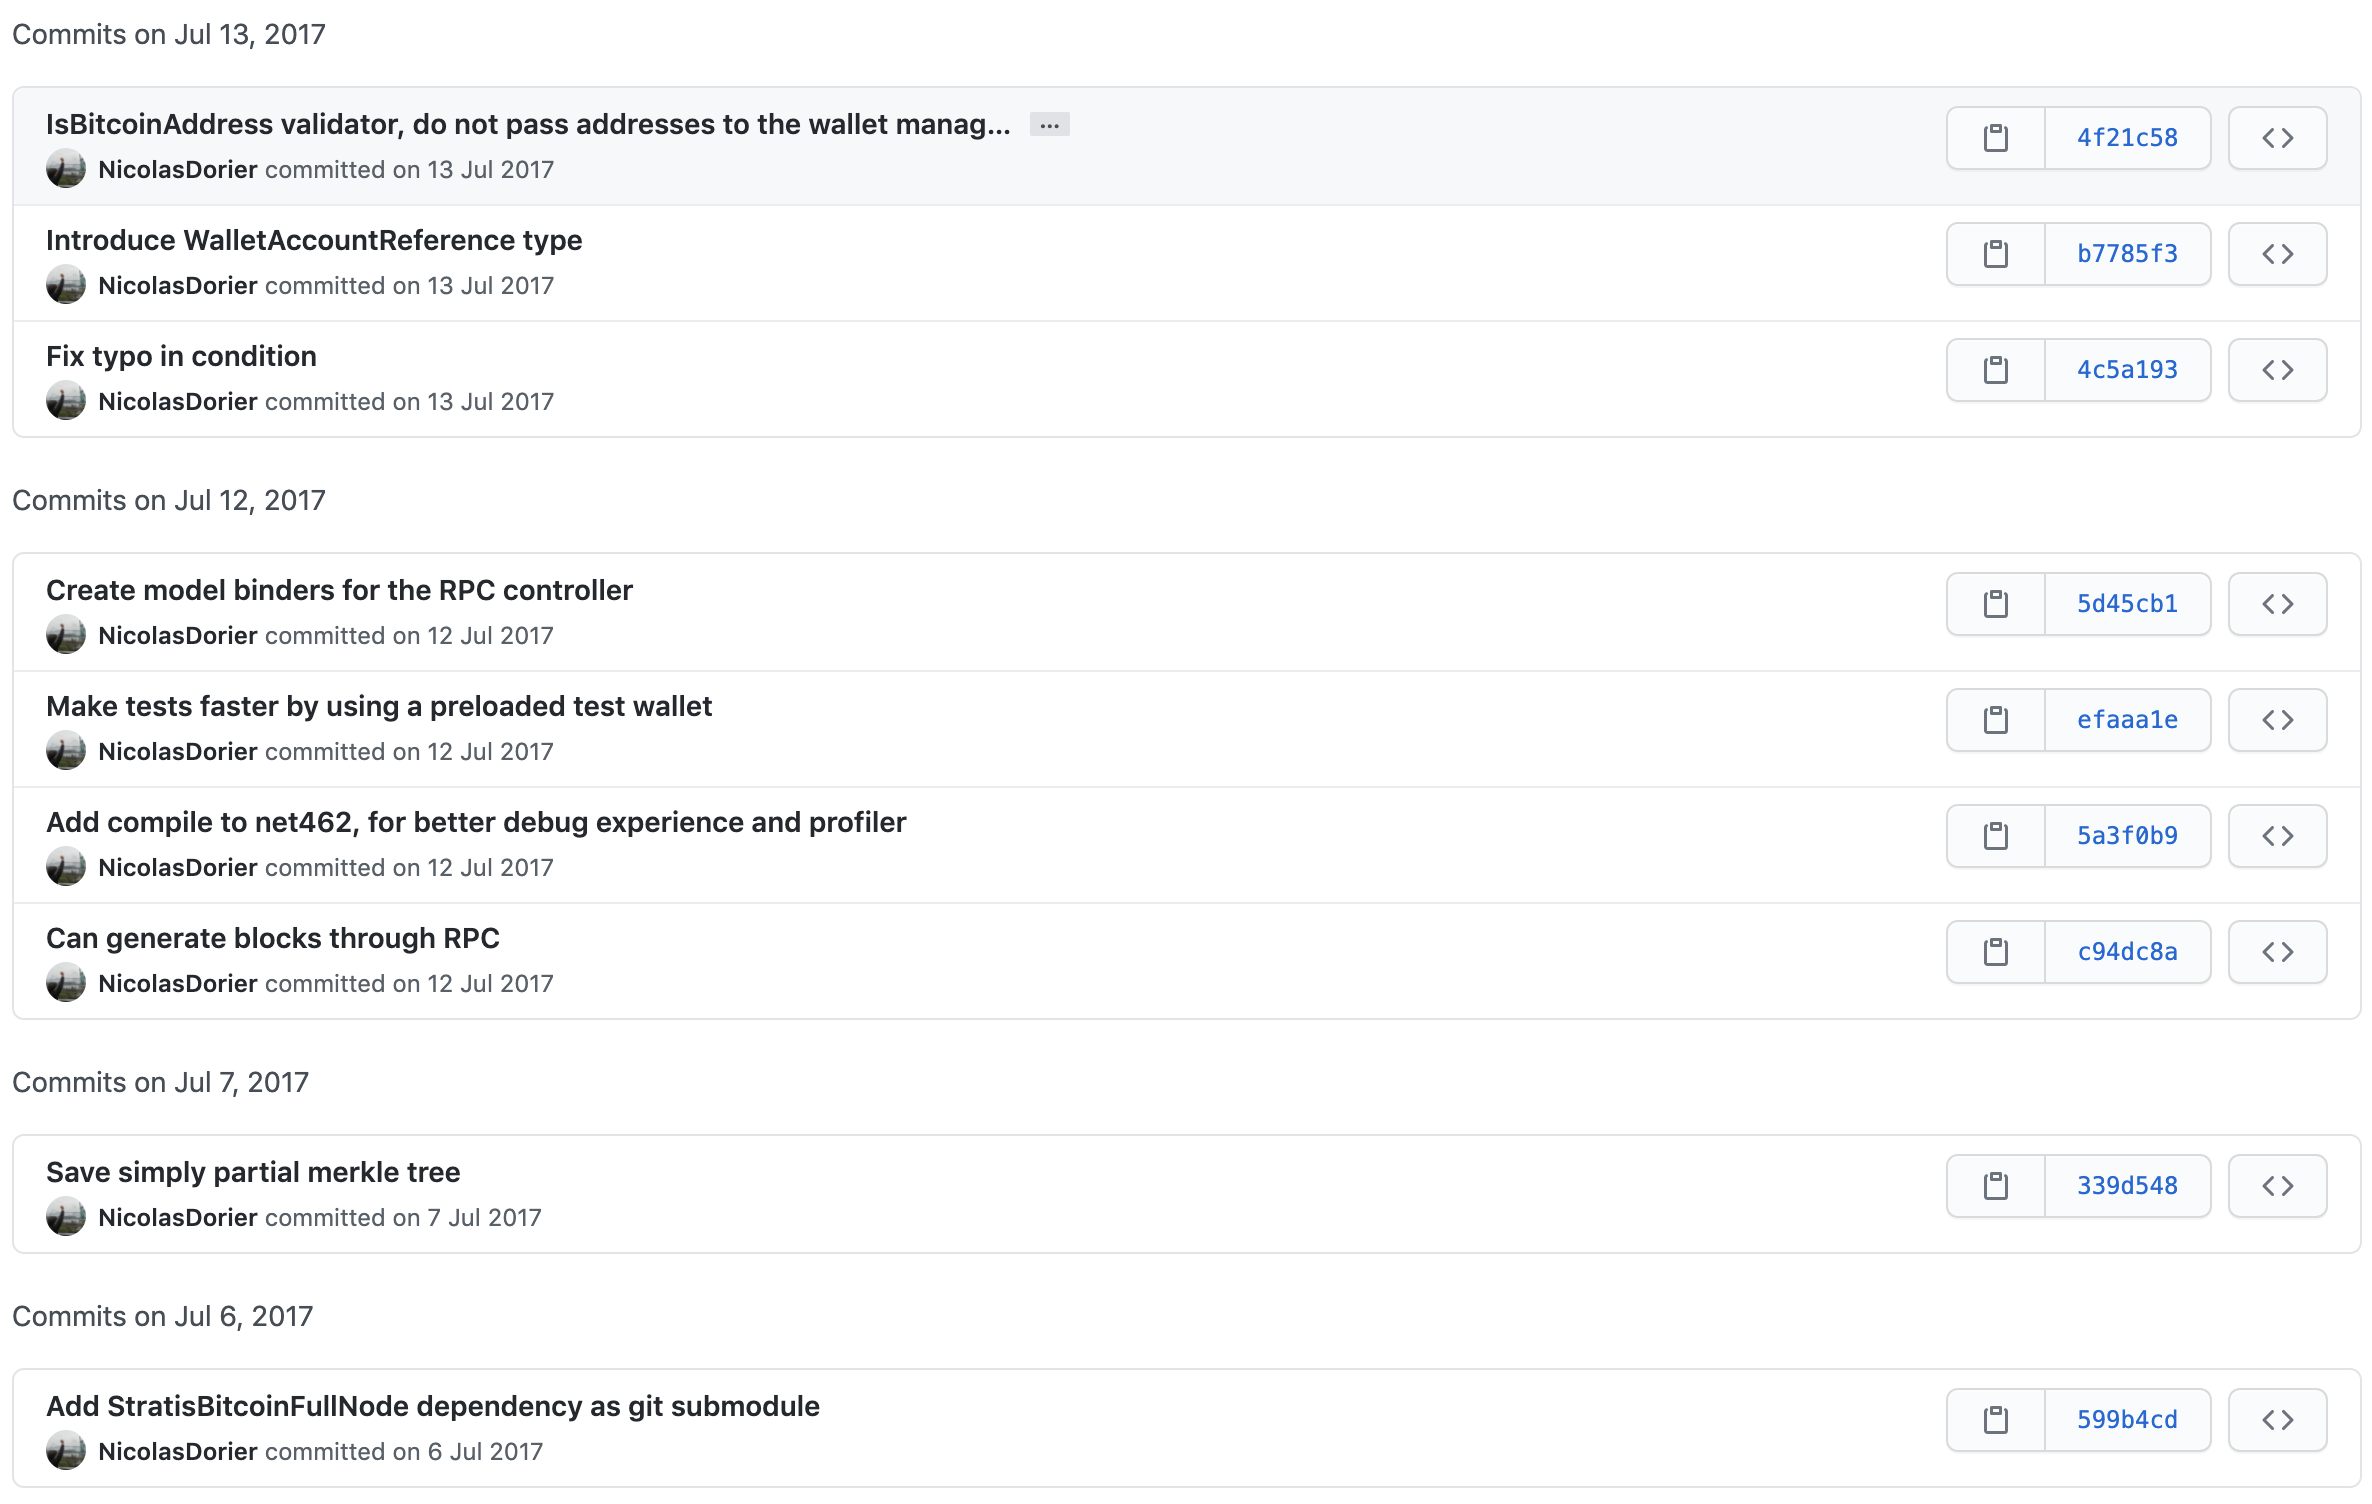Copy SHA of commit 5d45cb1

1995,604
